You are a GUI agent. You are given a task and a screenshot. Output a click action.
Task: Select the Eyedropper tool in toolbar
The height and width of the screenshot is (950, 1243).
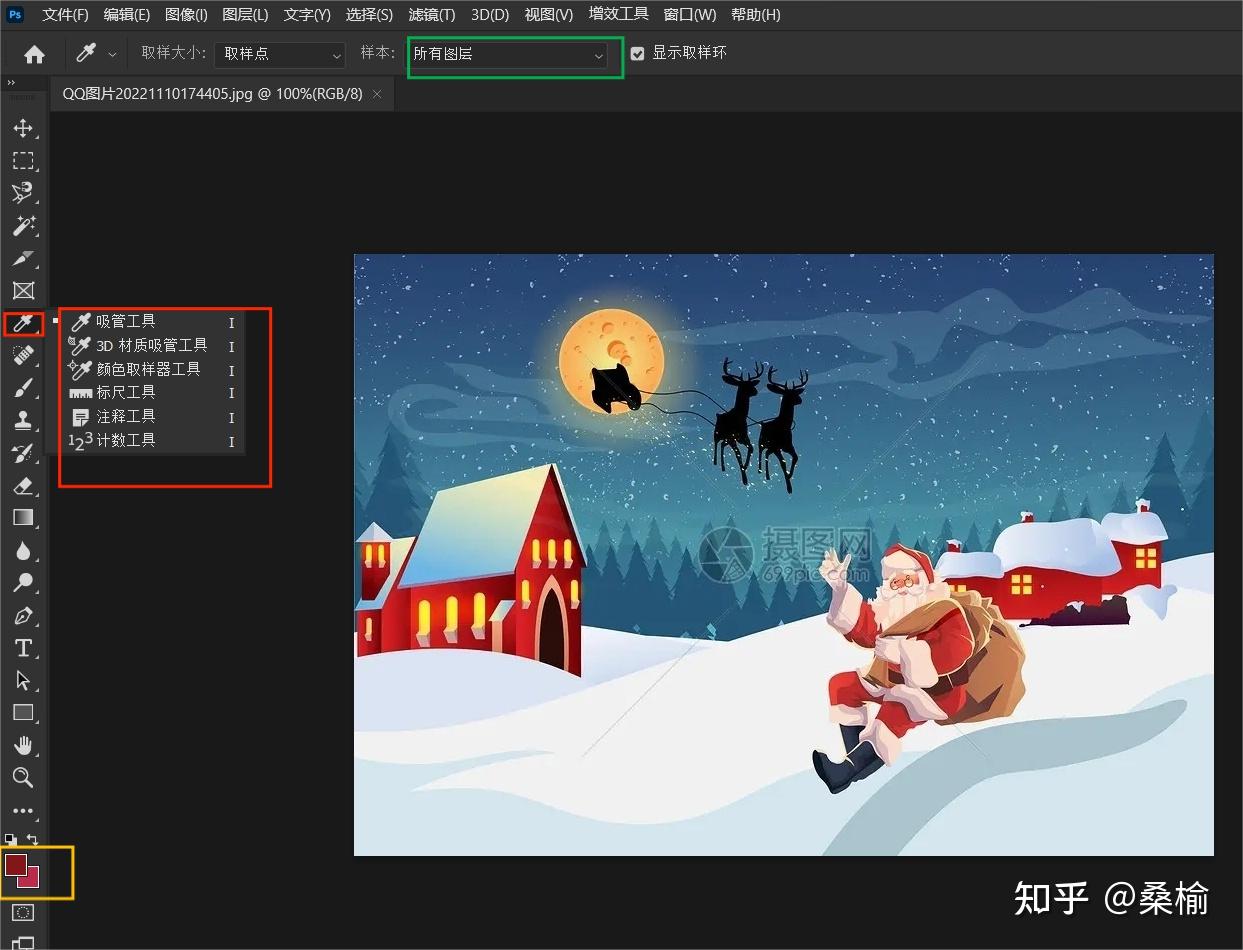coord(23,323)
